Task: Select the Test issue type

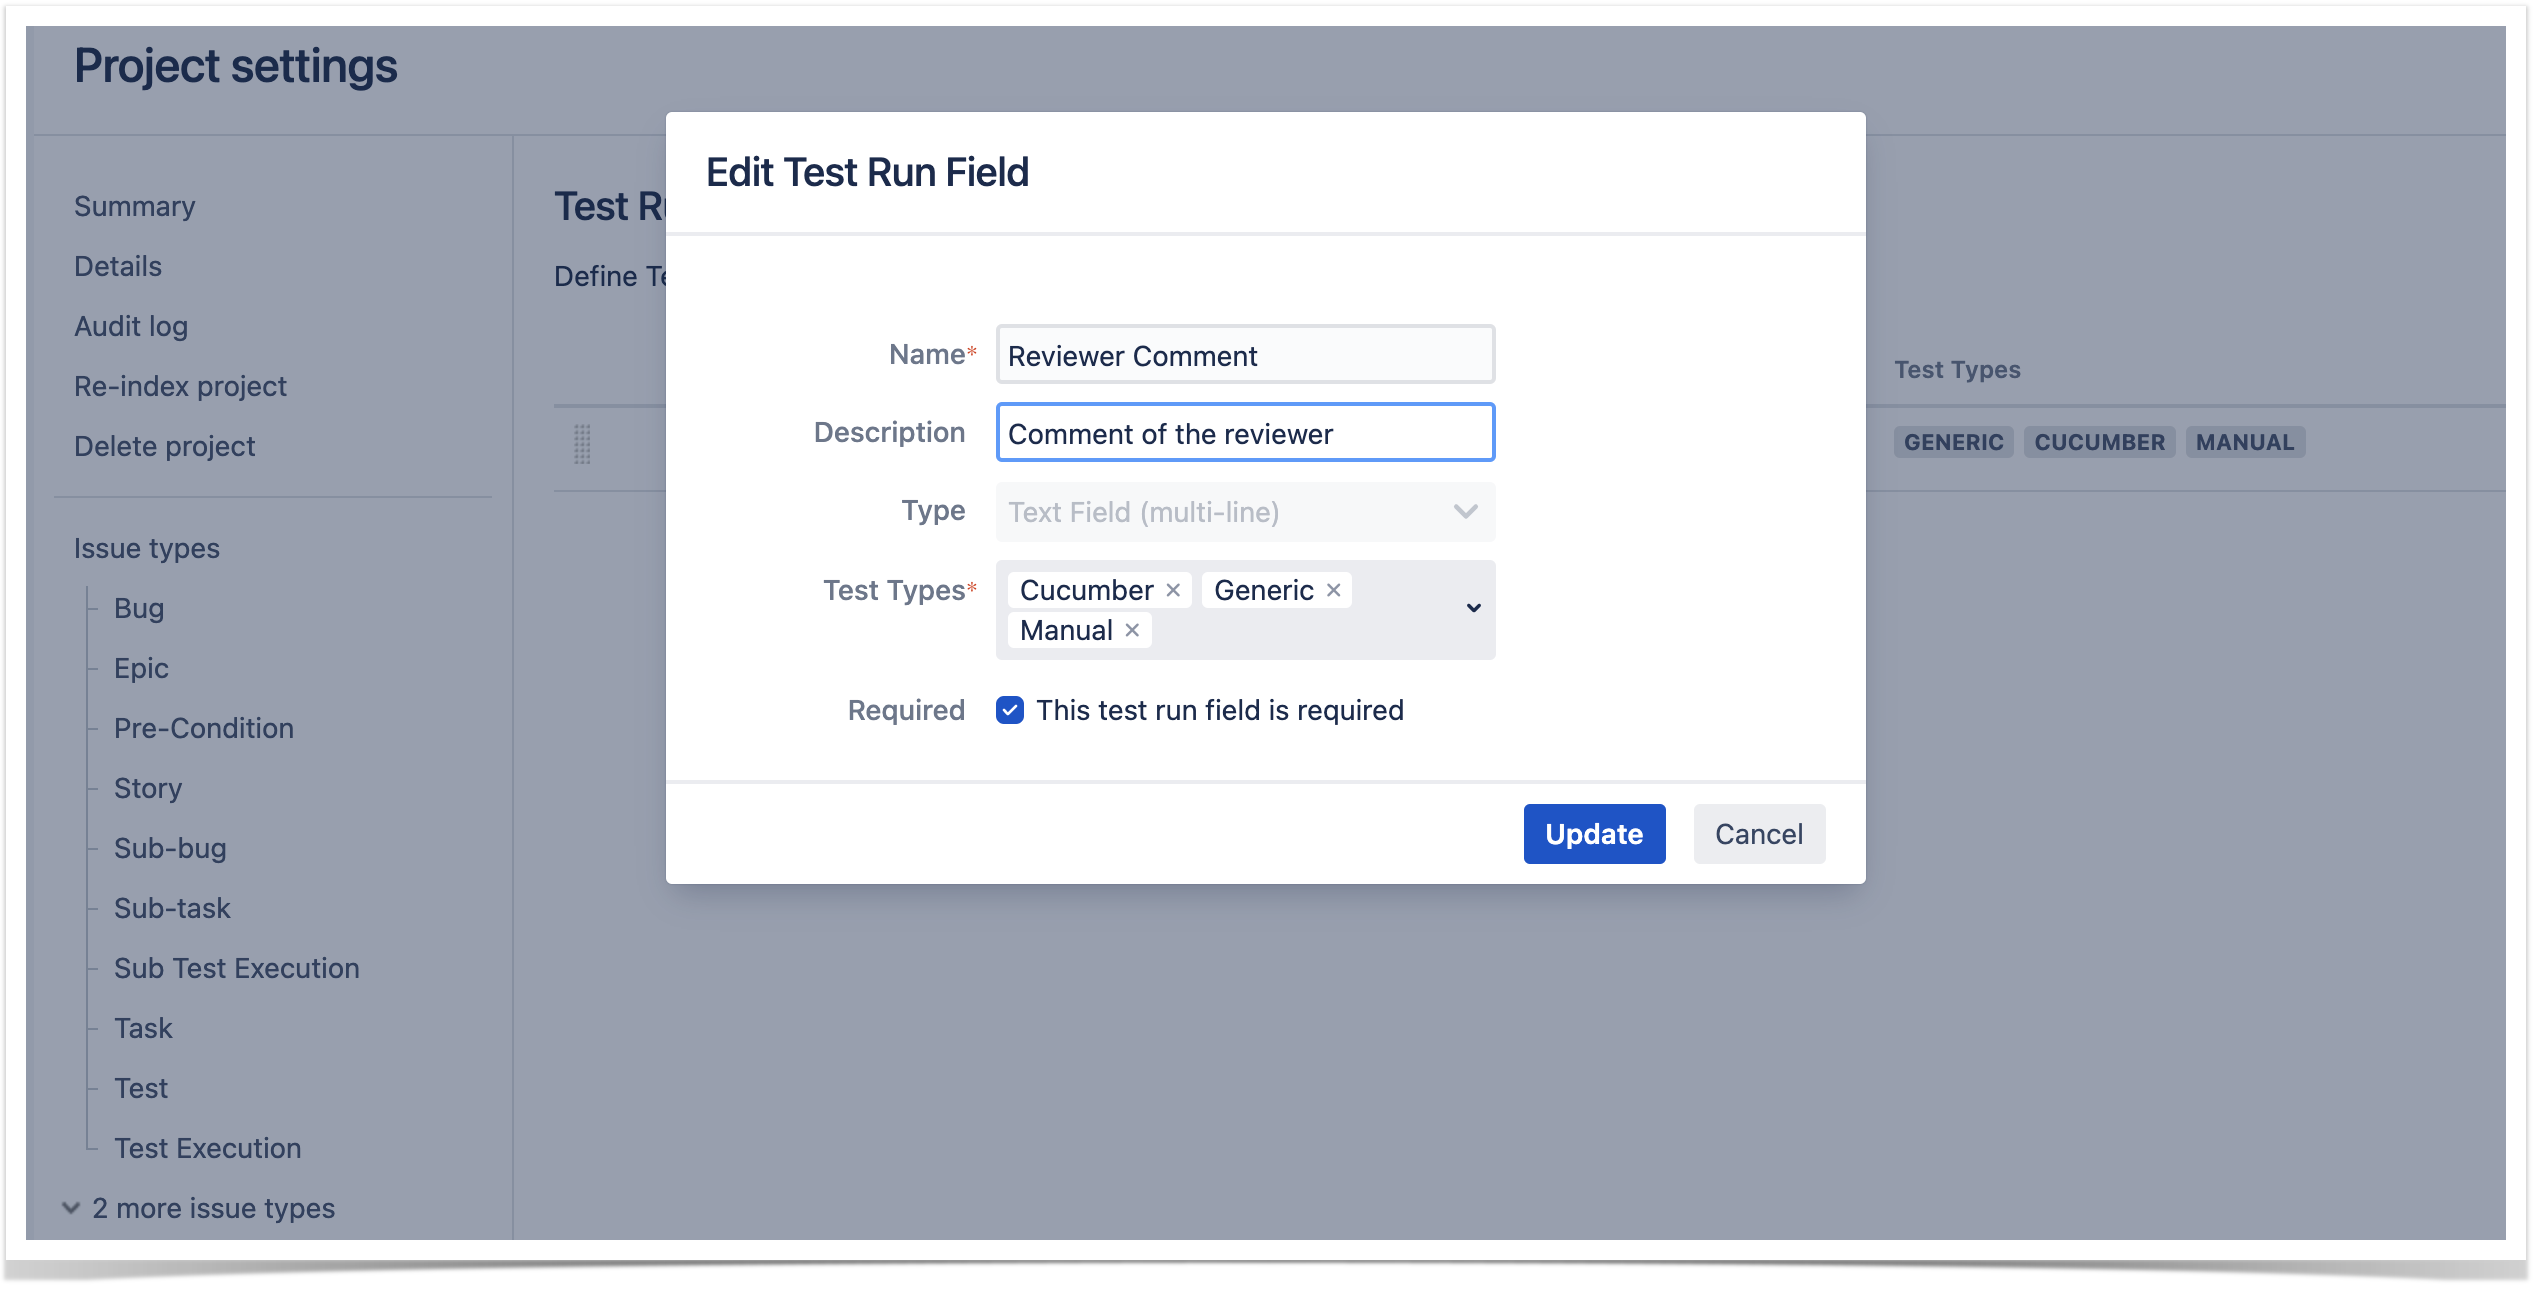Action: [x=141, y=1088]
